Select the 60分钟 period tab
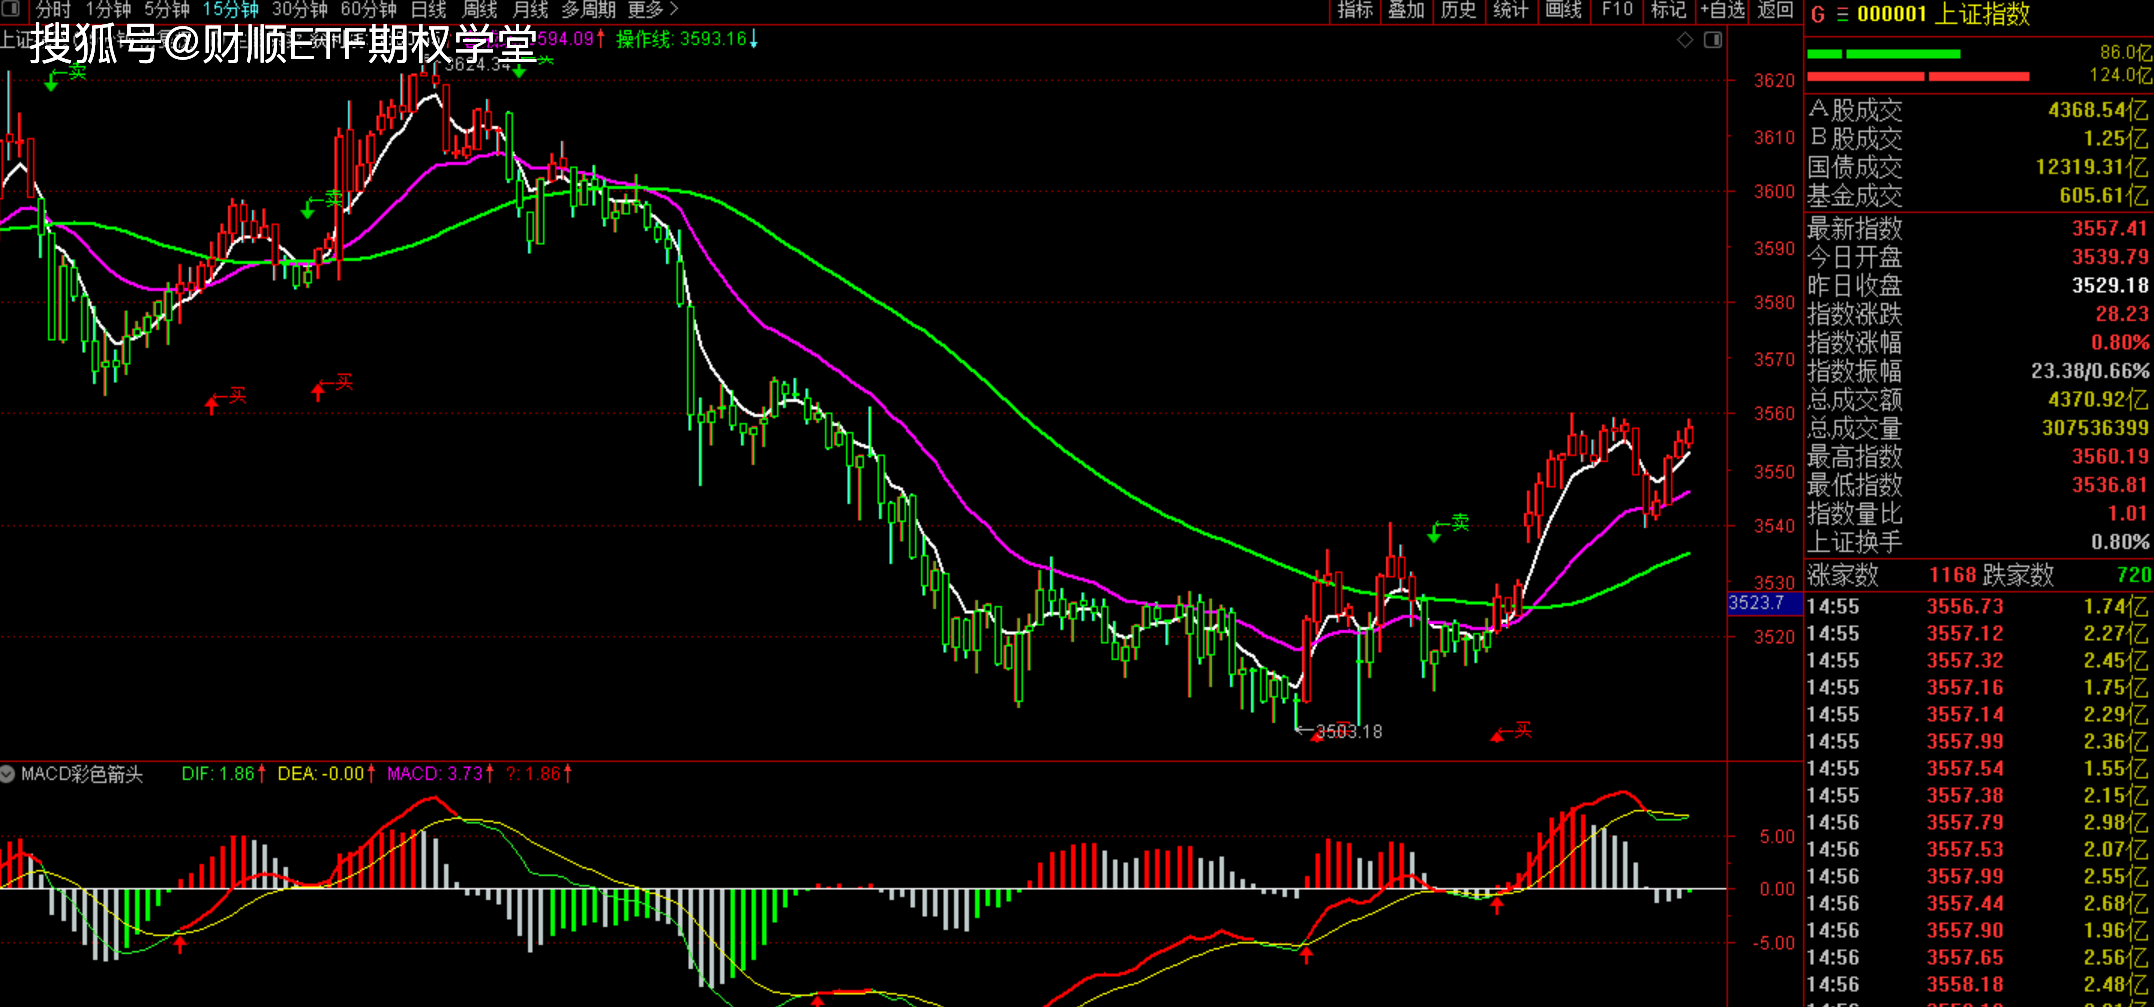Screen dimensions: 2154x1007 pyautogui.click(x=369, y=10)
